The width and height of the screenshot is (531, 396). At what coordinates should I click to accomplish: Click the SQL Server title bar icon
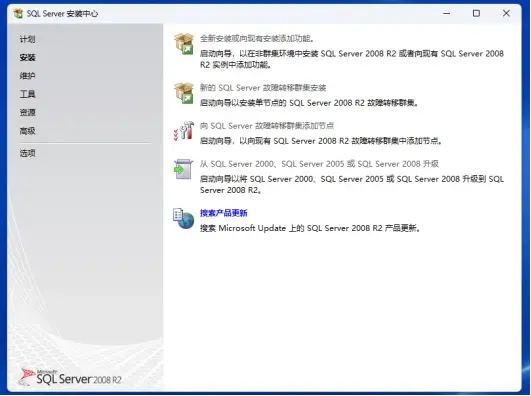point(18,14)
